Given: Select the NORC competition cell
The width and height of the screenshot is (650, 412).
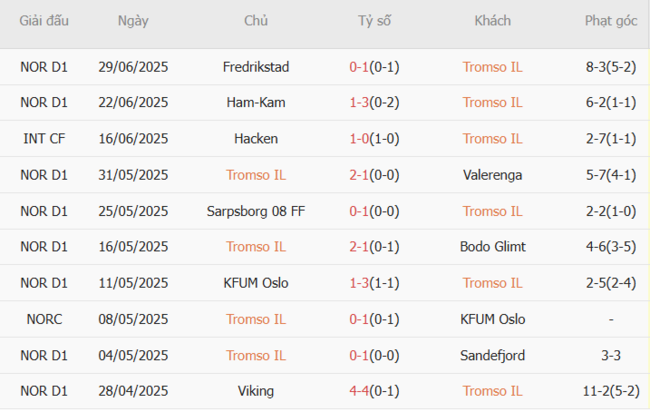Looking at the screenshot, I should tap(44, 319).
